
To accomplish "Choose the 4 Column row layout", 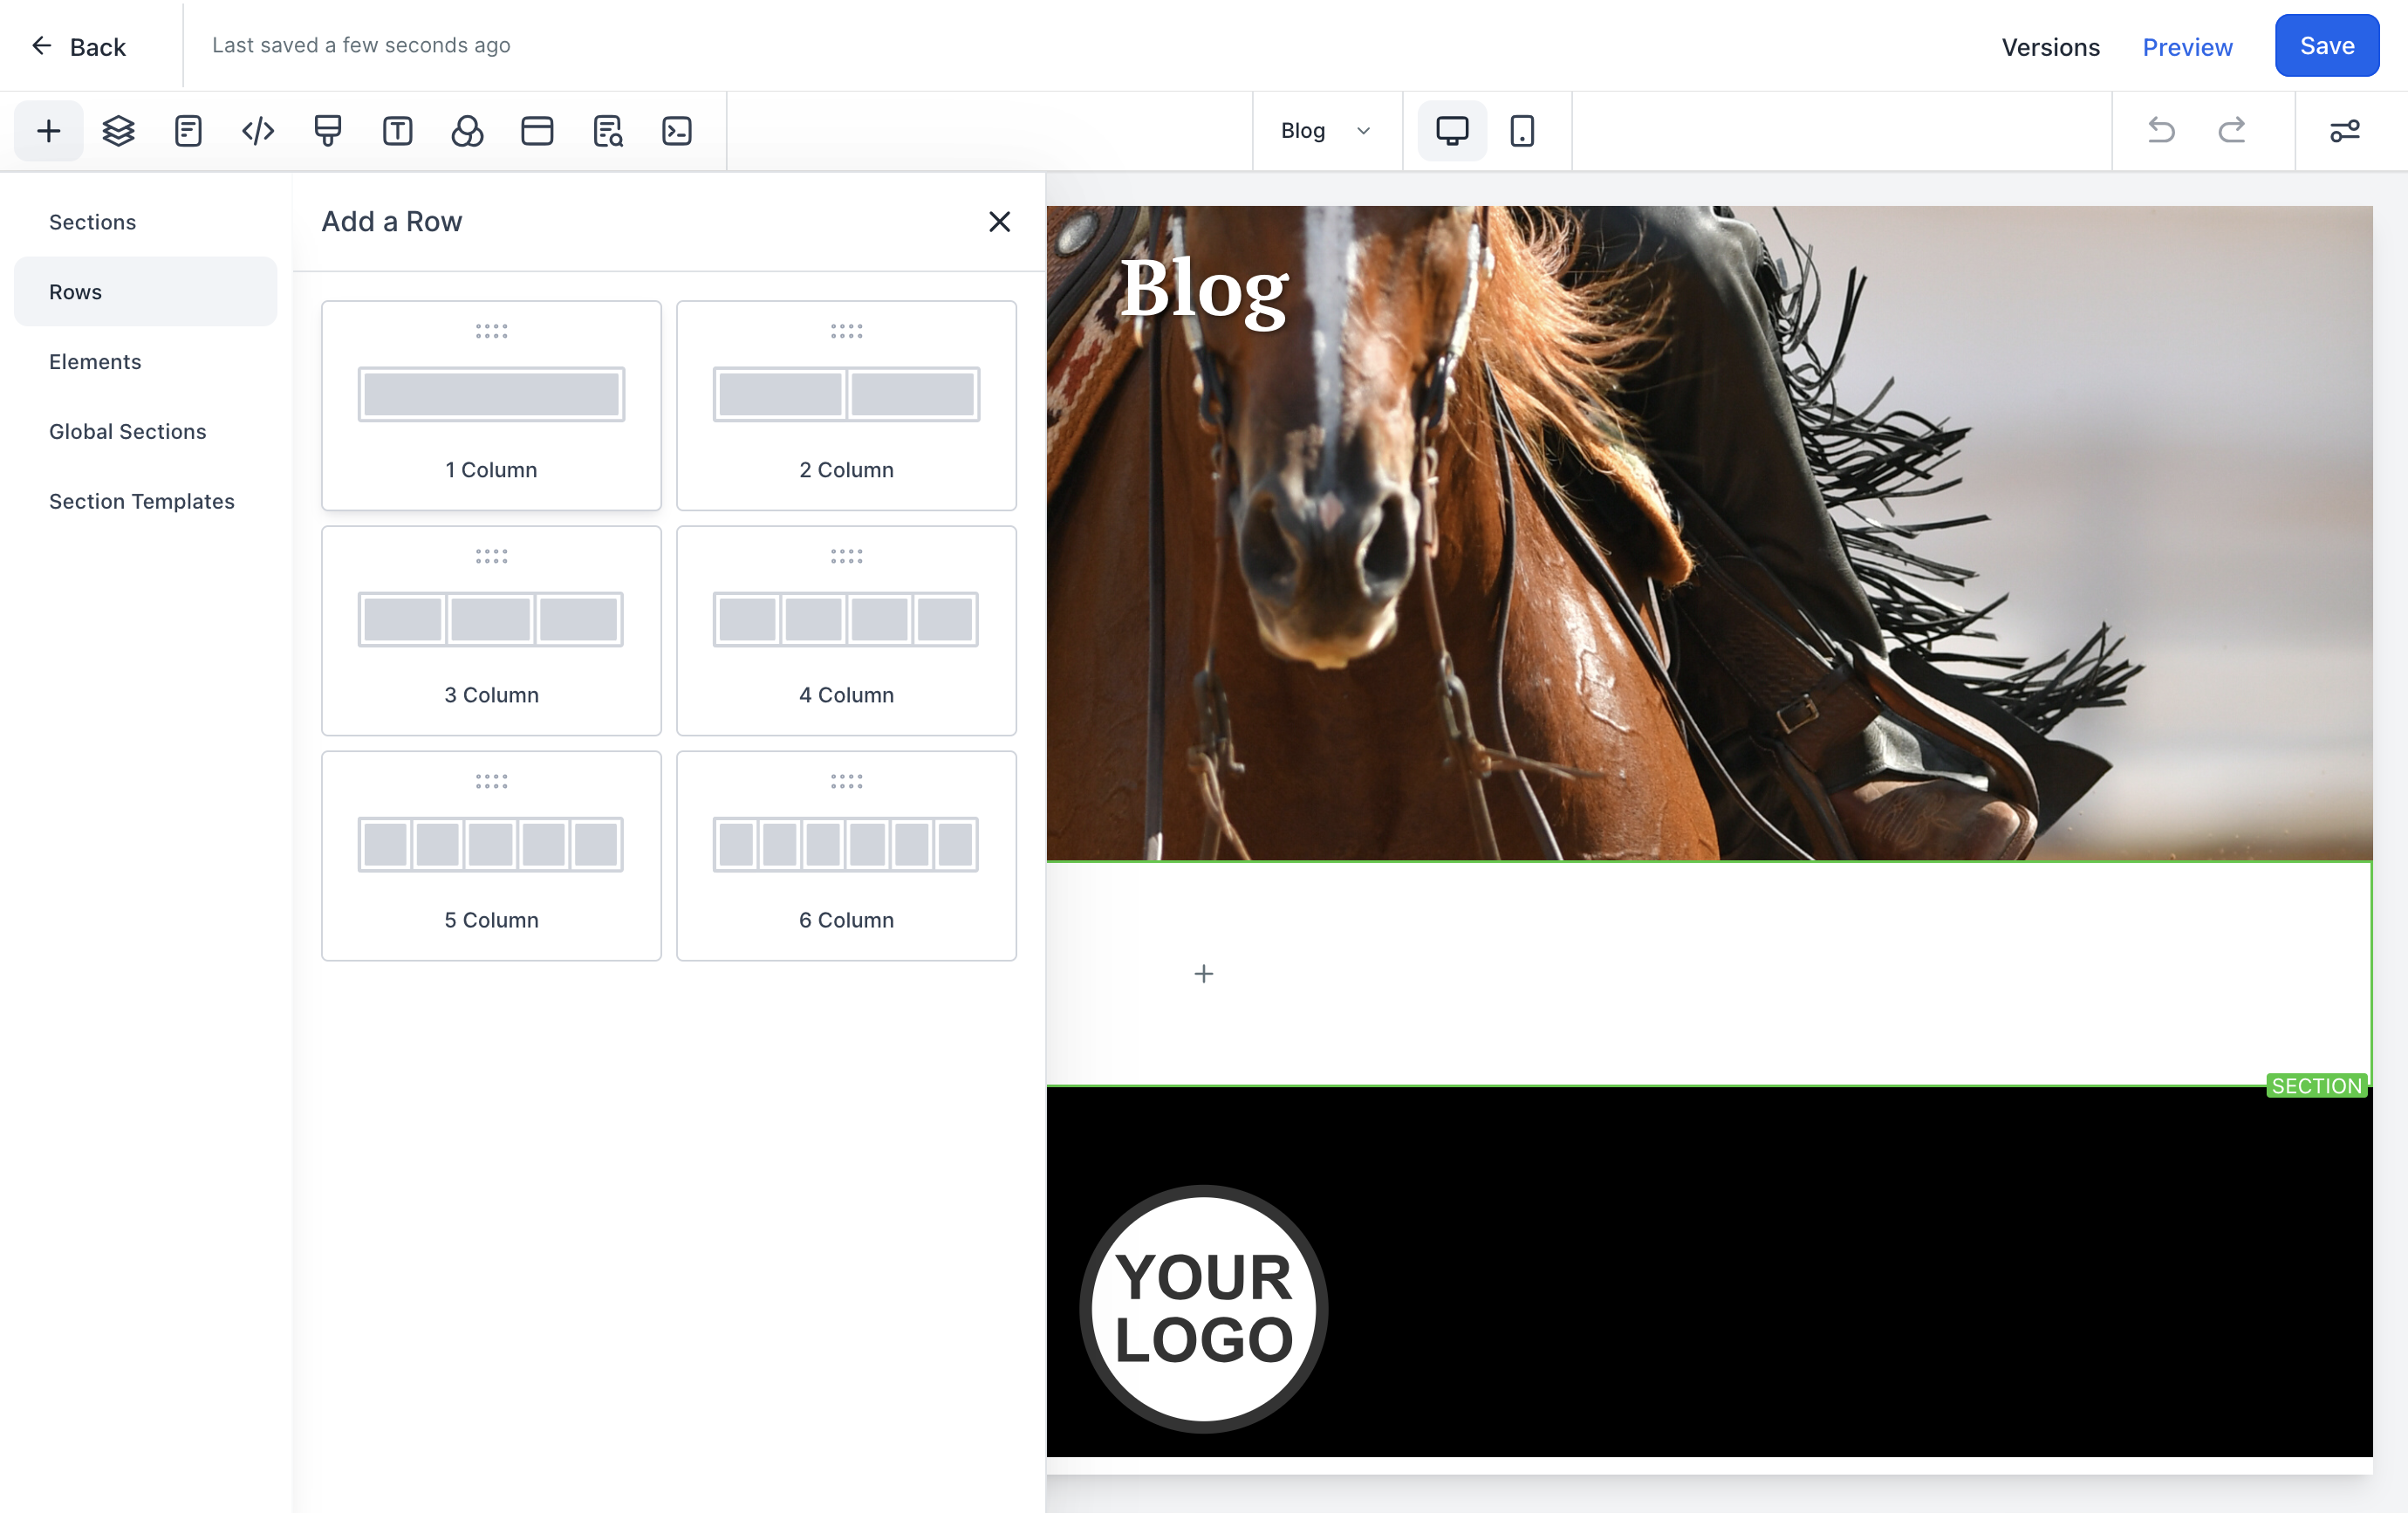I will [846, 630].
